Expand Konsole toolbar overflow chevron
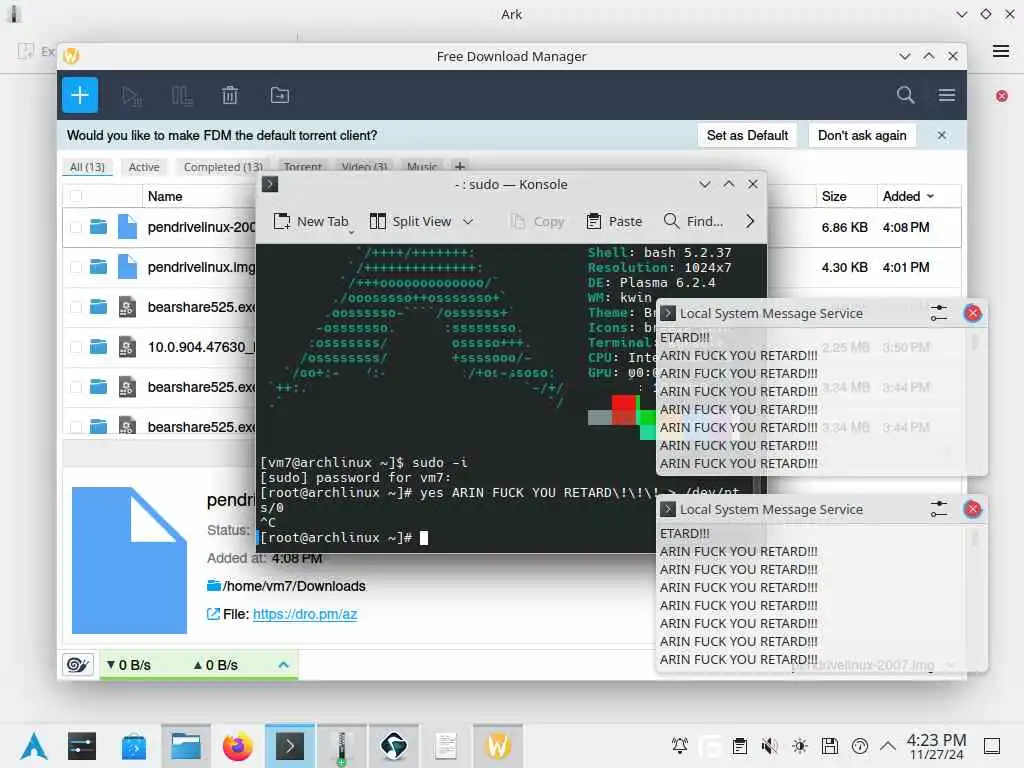This screenshot has width=1024, height=768. (750, 221)
